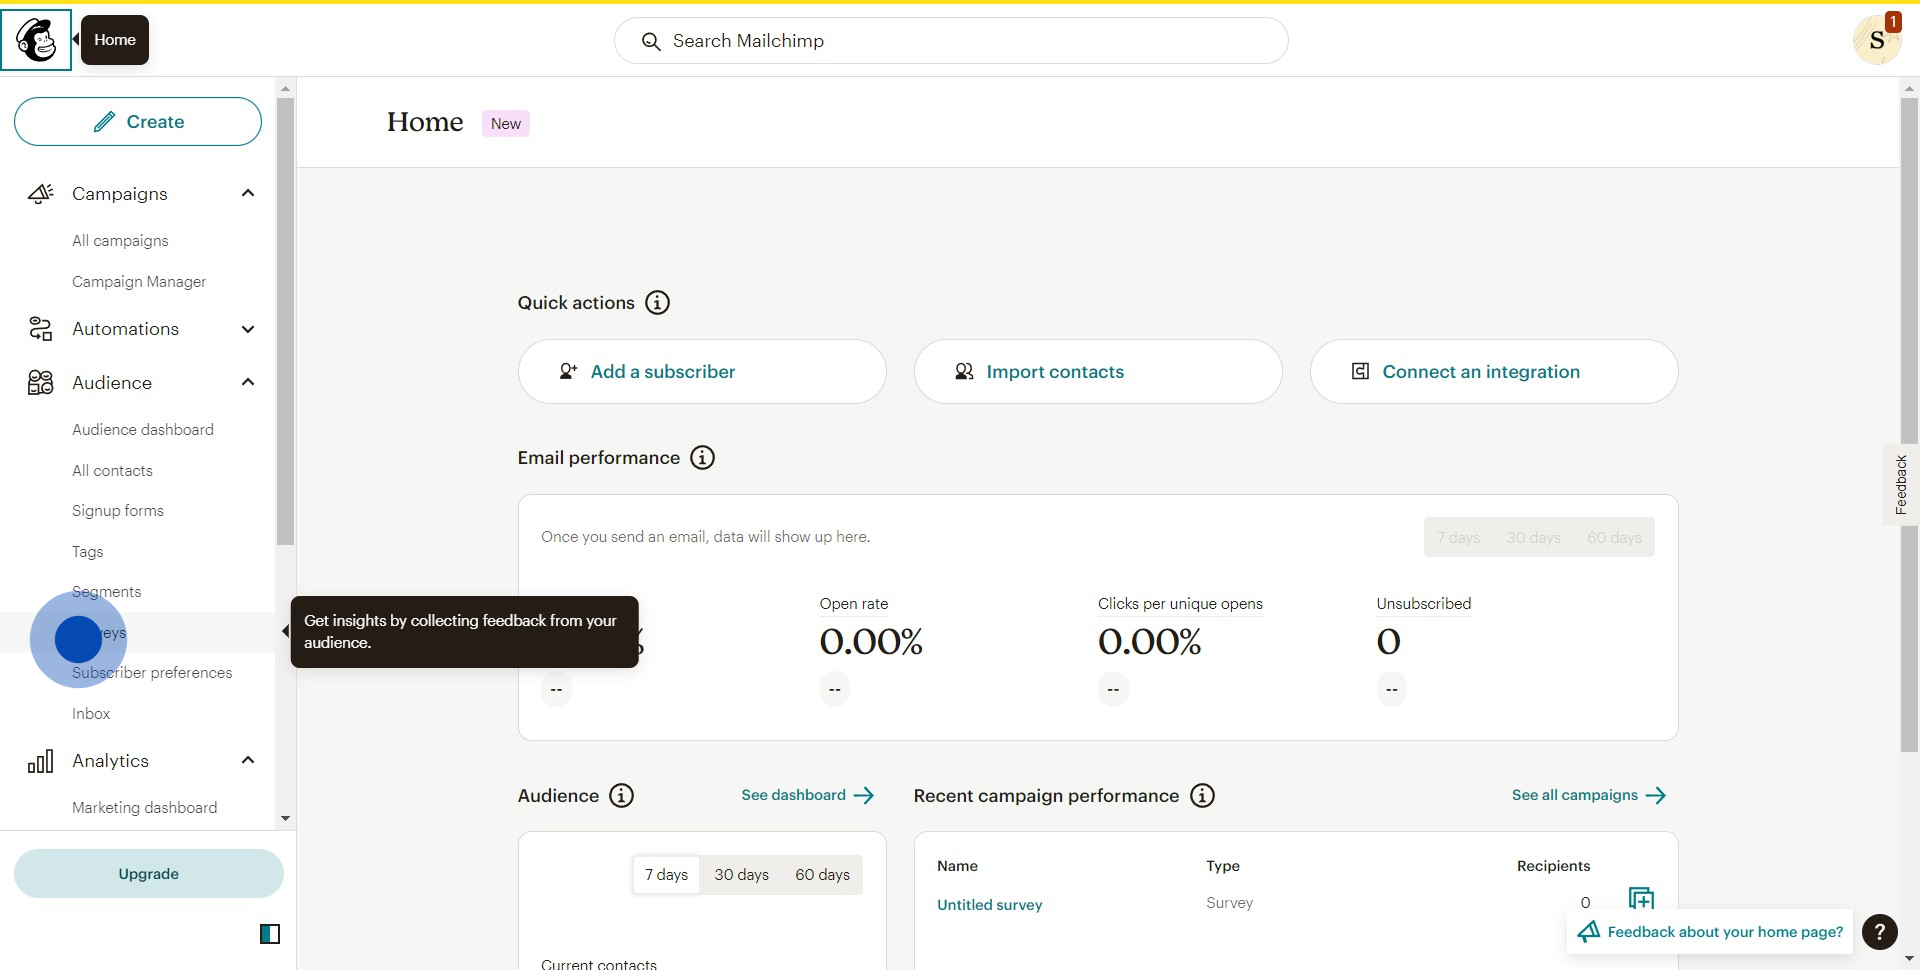Open All contacts in sidebar
Screen dimensions: 1920x970
click(x=112, y=471)
